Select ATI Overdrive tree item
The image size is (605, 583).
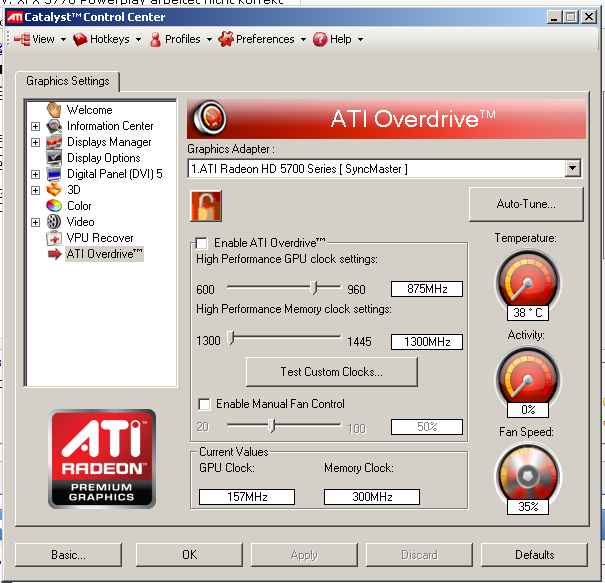pyautogui.click(x=105, y=254)
